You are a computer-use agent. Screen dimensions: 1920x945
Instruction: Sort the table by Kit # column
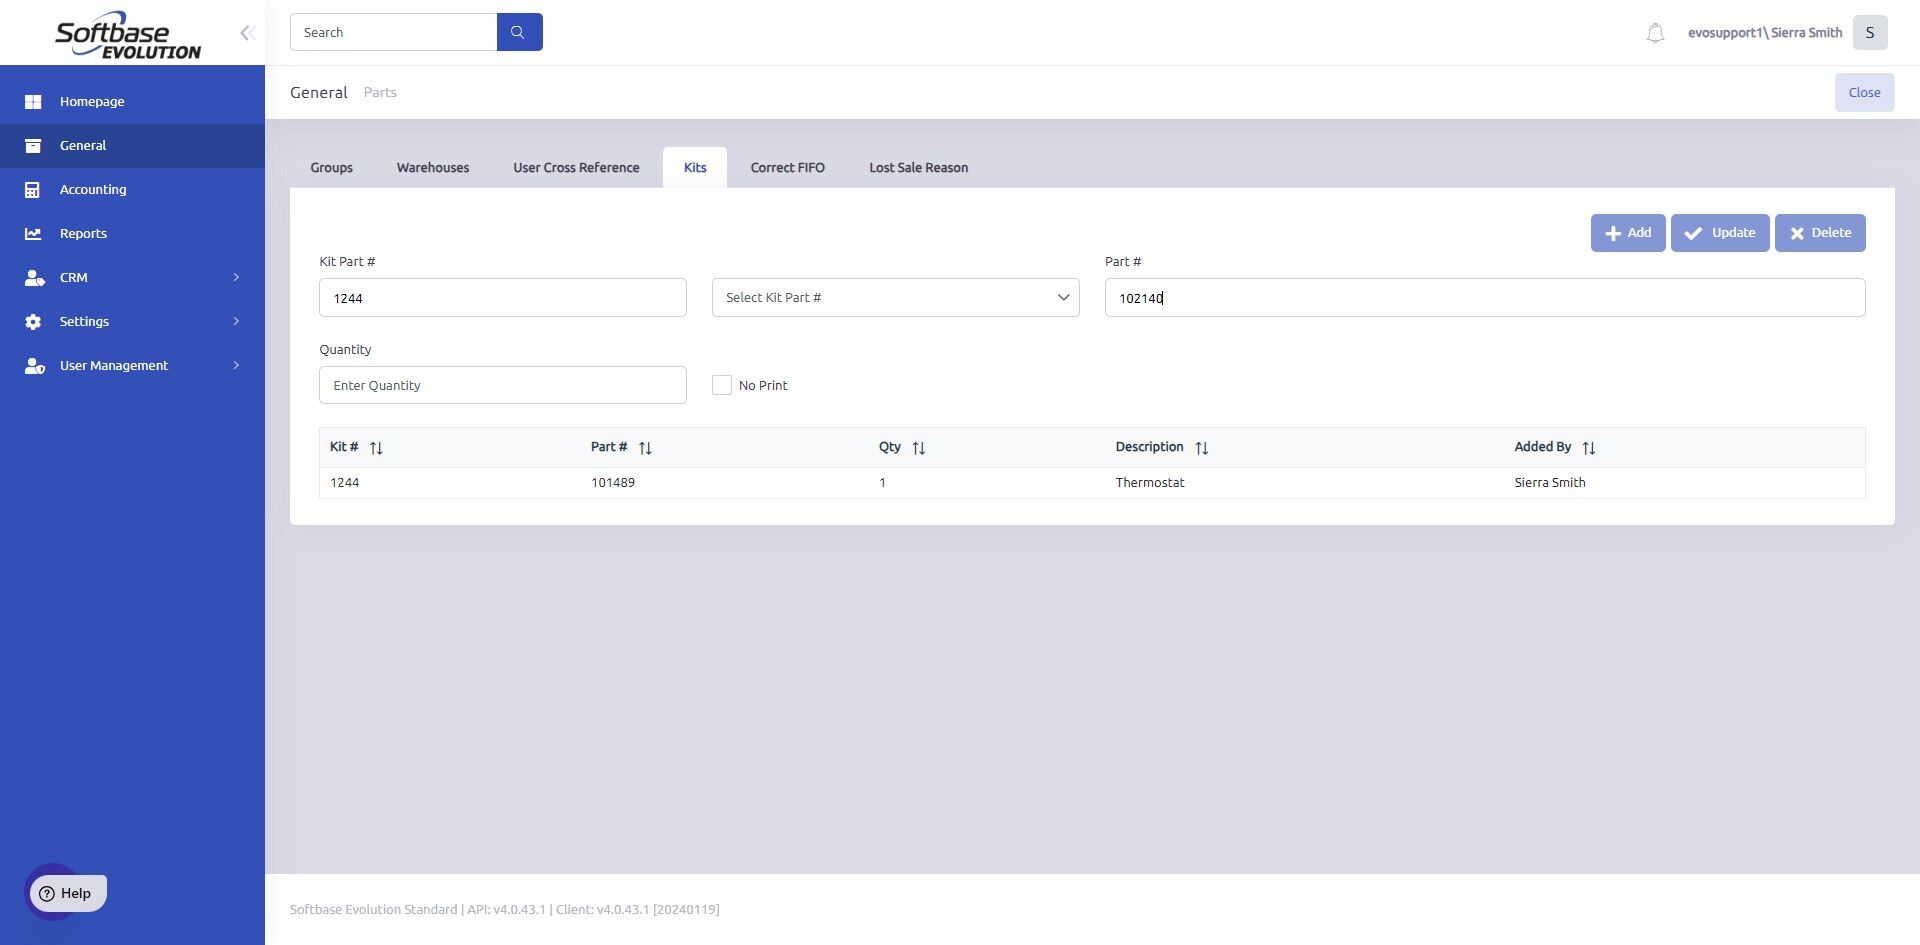tap(376, 448)
